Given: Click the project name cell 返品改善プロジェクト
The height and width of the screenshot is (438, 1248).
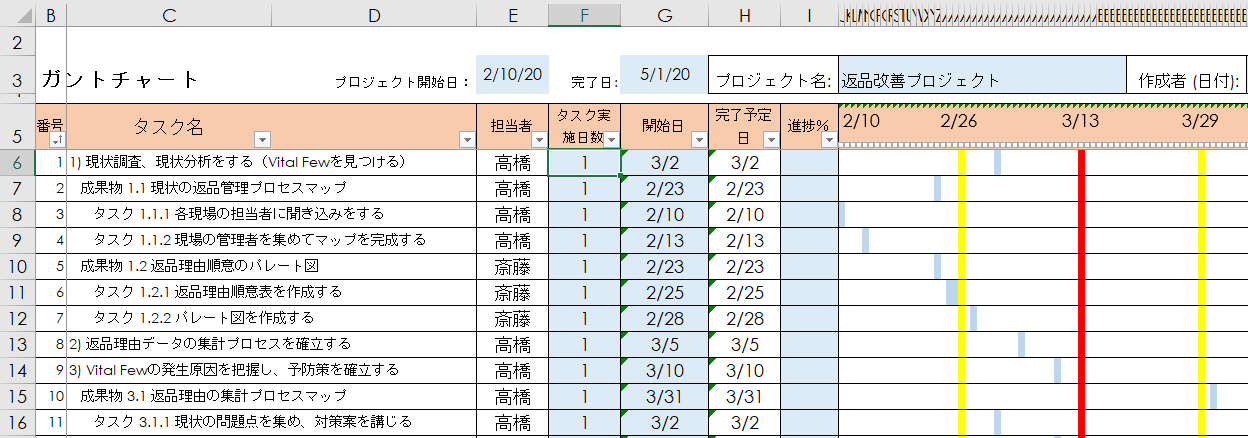Looking at the screenshot, I should (981, 80).
